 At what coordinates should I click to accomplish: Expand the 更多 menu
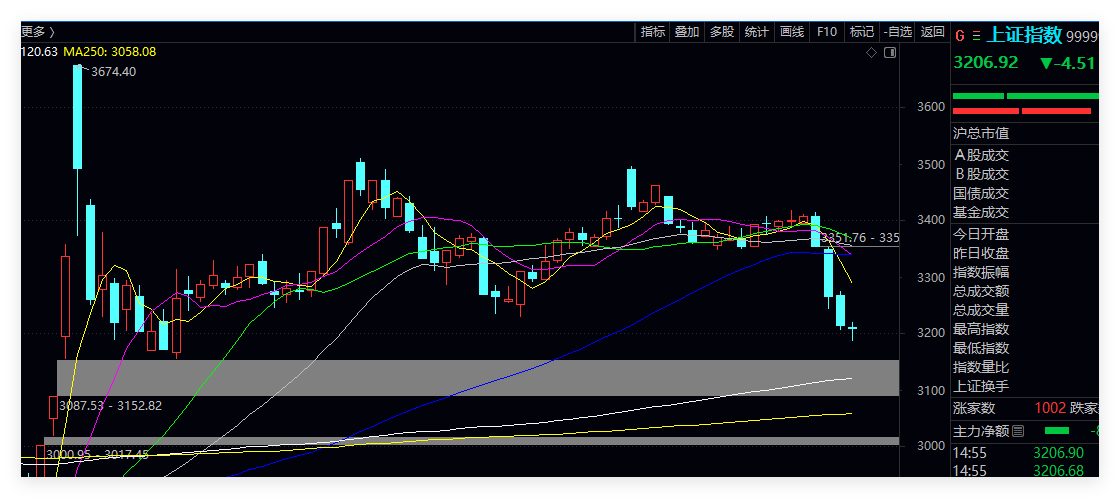(38, 32)
